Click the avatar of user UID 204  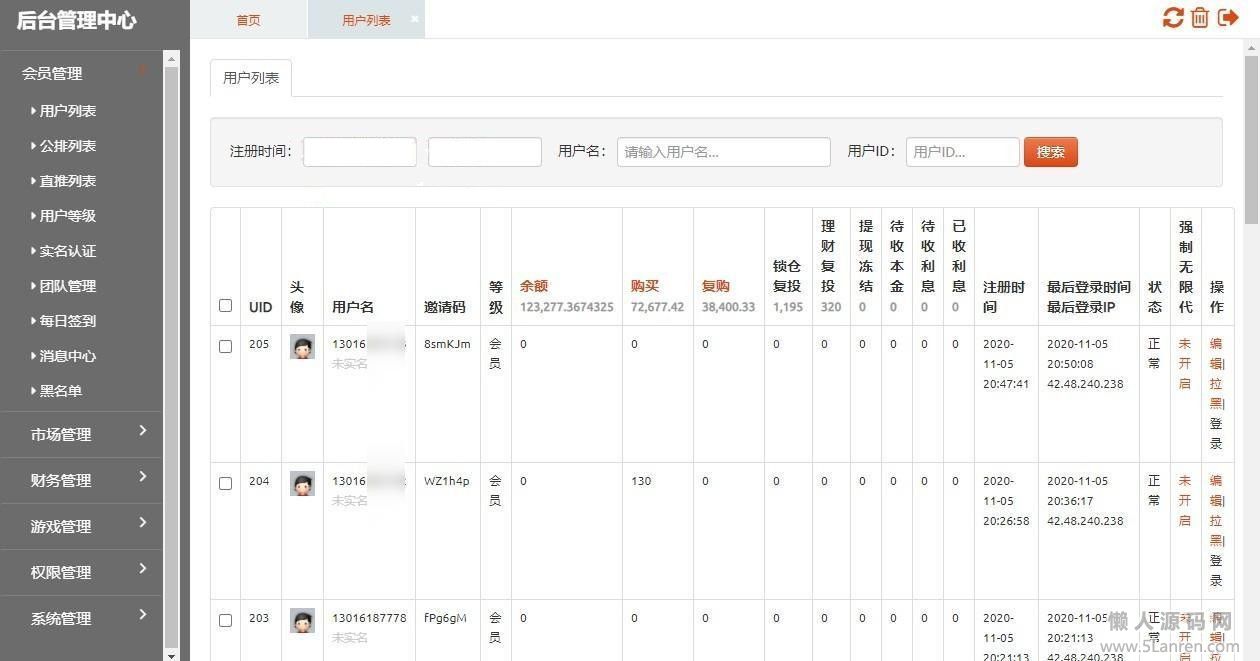[302, 484]
